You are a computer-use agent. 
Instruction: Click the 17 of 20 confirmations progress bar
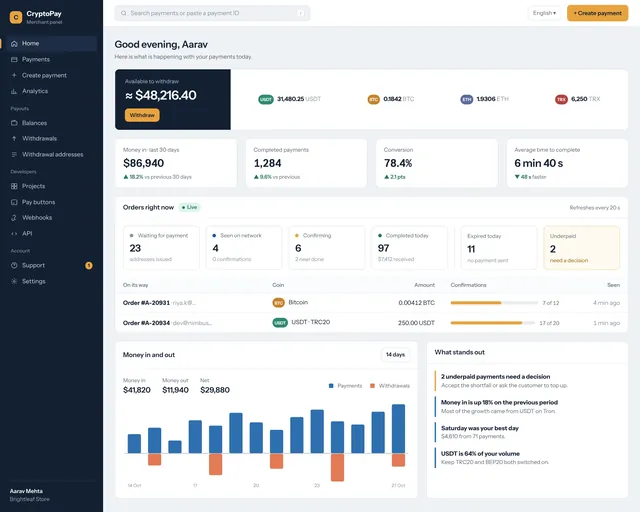[493, 323]
